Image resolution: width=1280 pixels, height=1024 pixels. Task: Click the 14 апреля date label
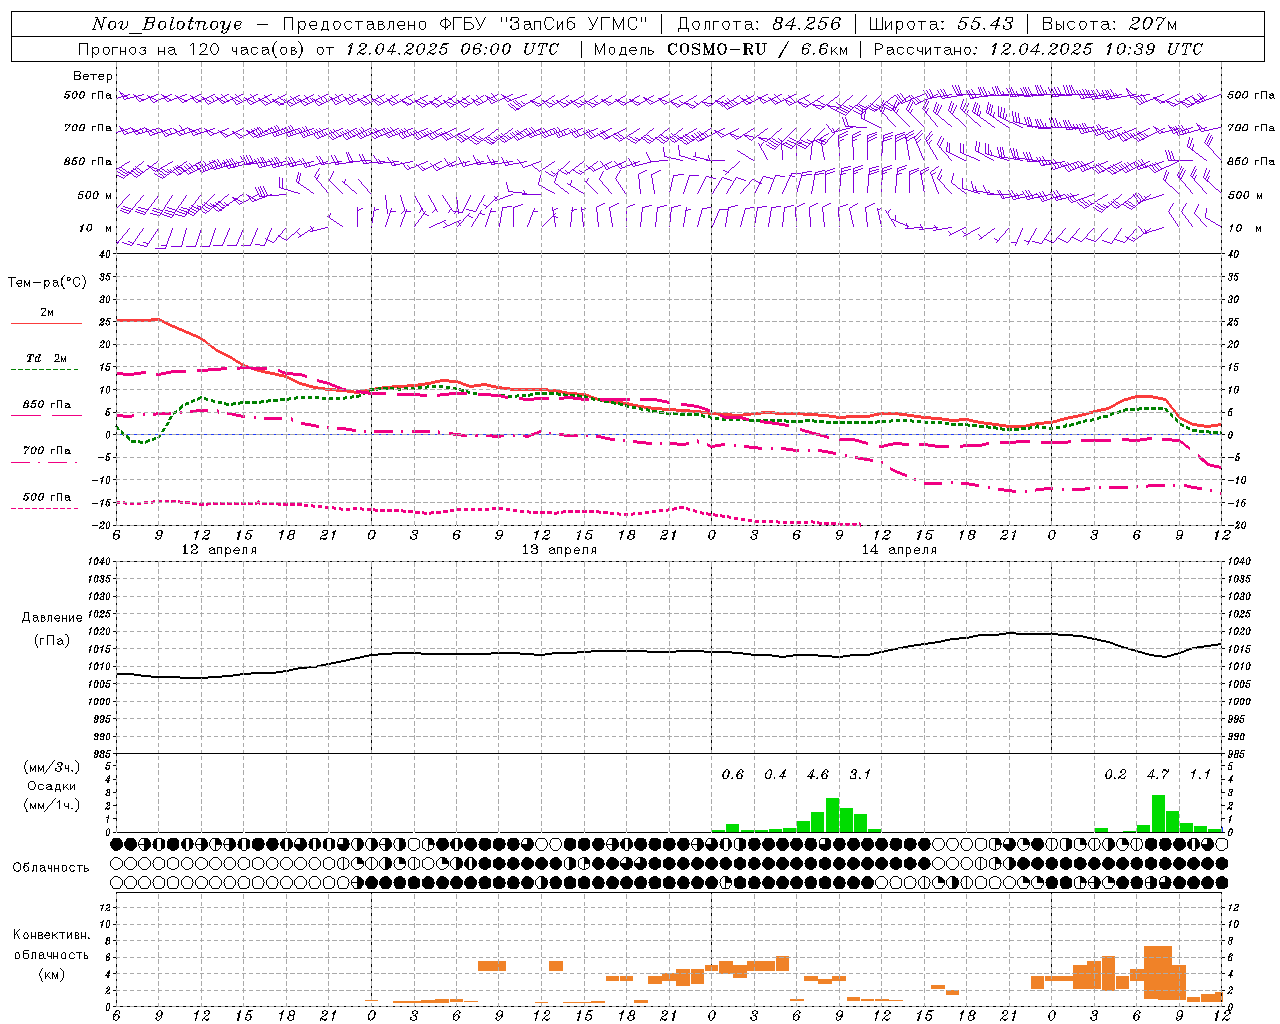pyautogui.click(x=899, y=550)
